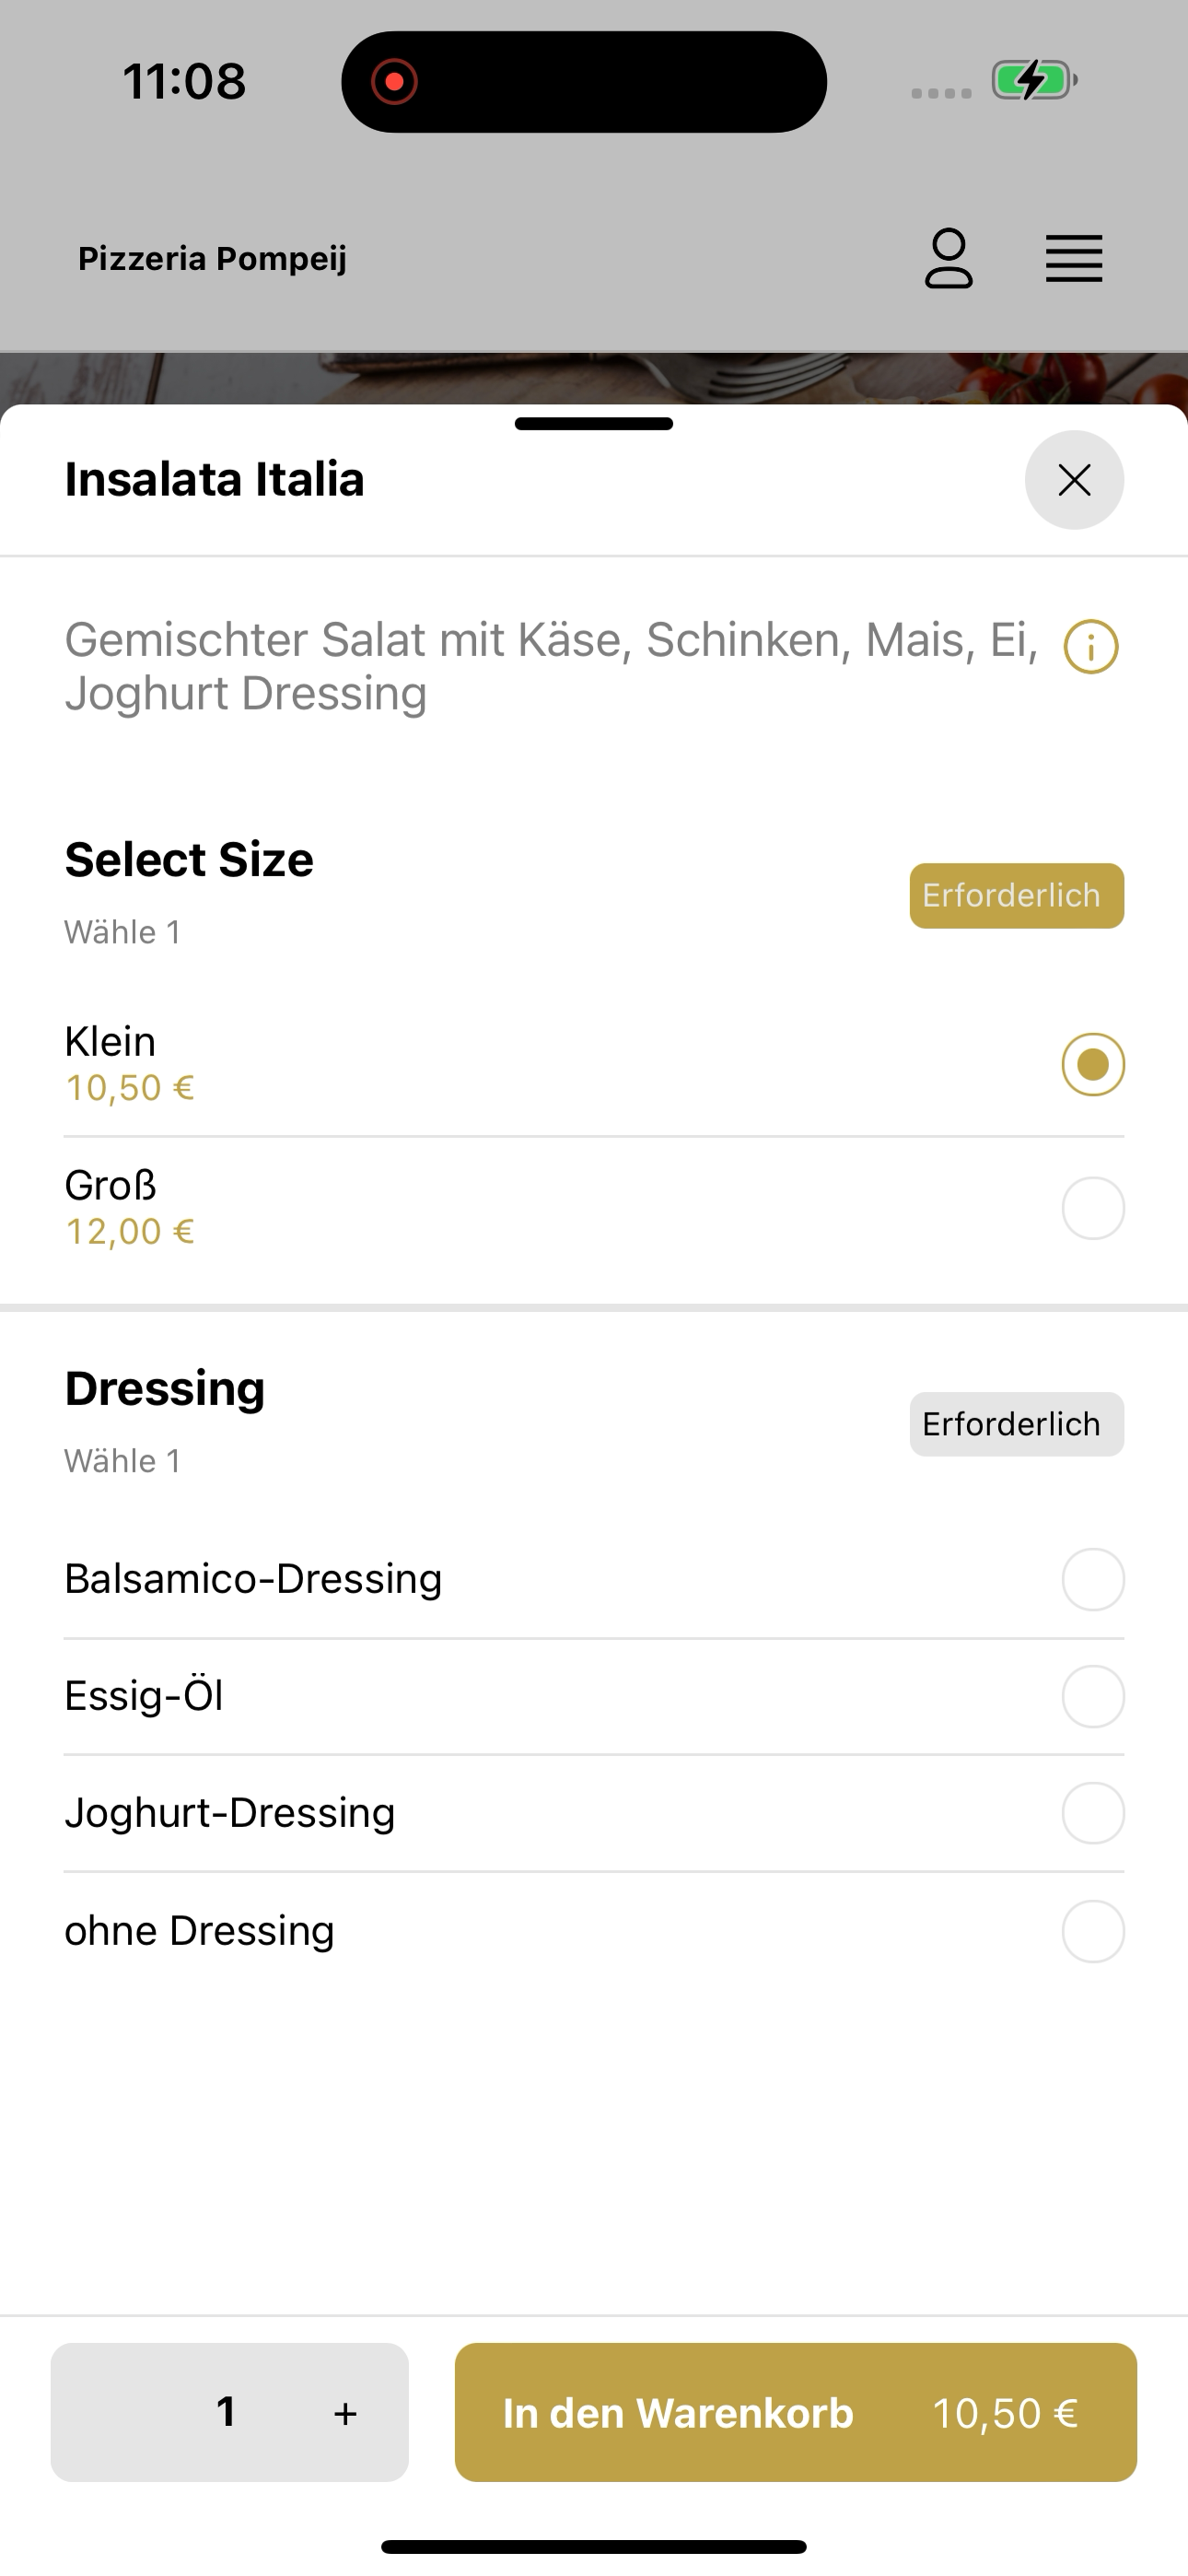Choose Joghurt-Dressing radio option
This screenshot has width=1188, height=2576.
[1093, 1813]
